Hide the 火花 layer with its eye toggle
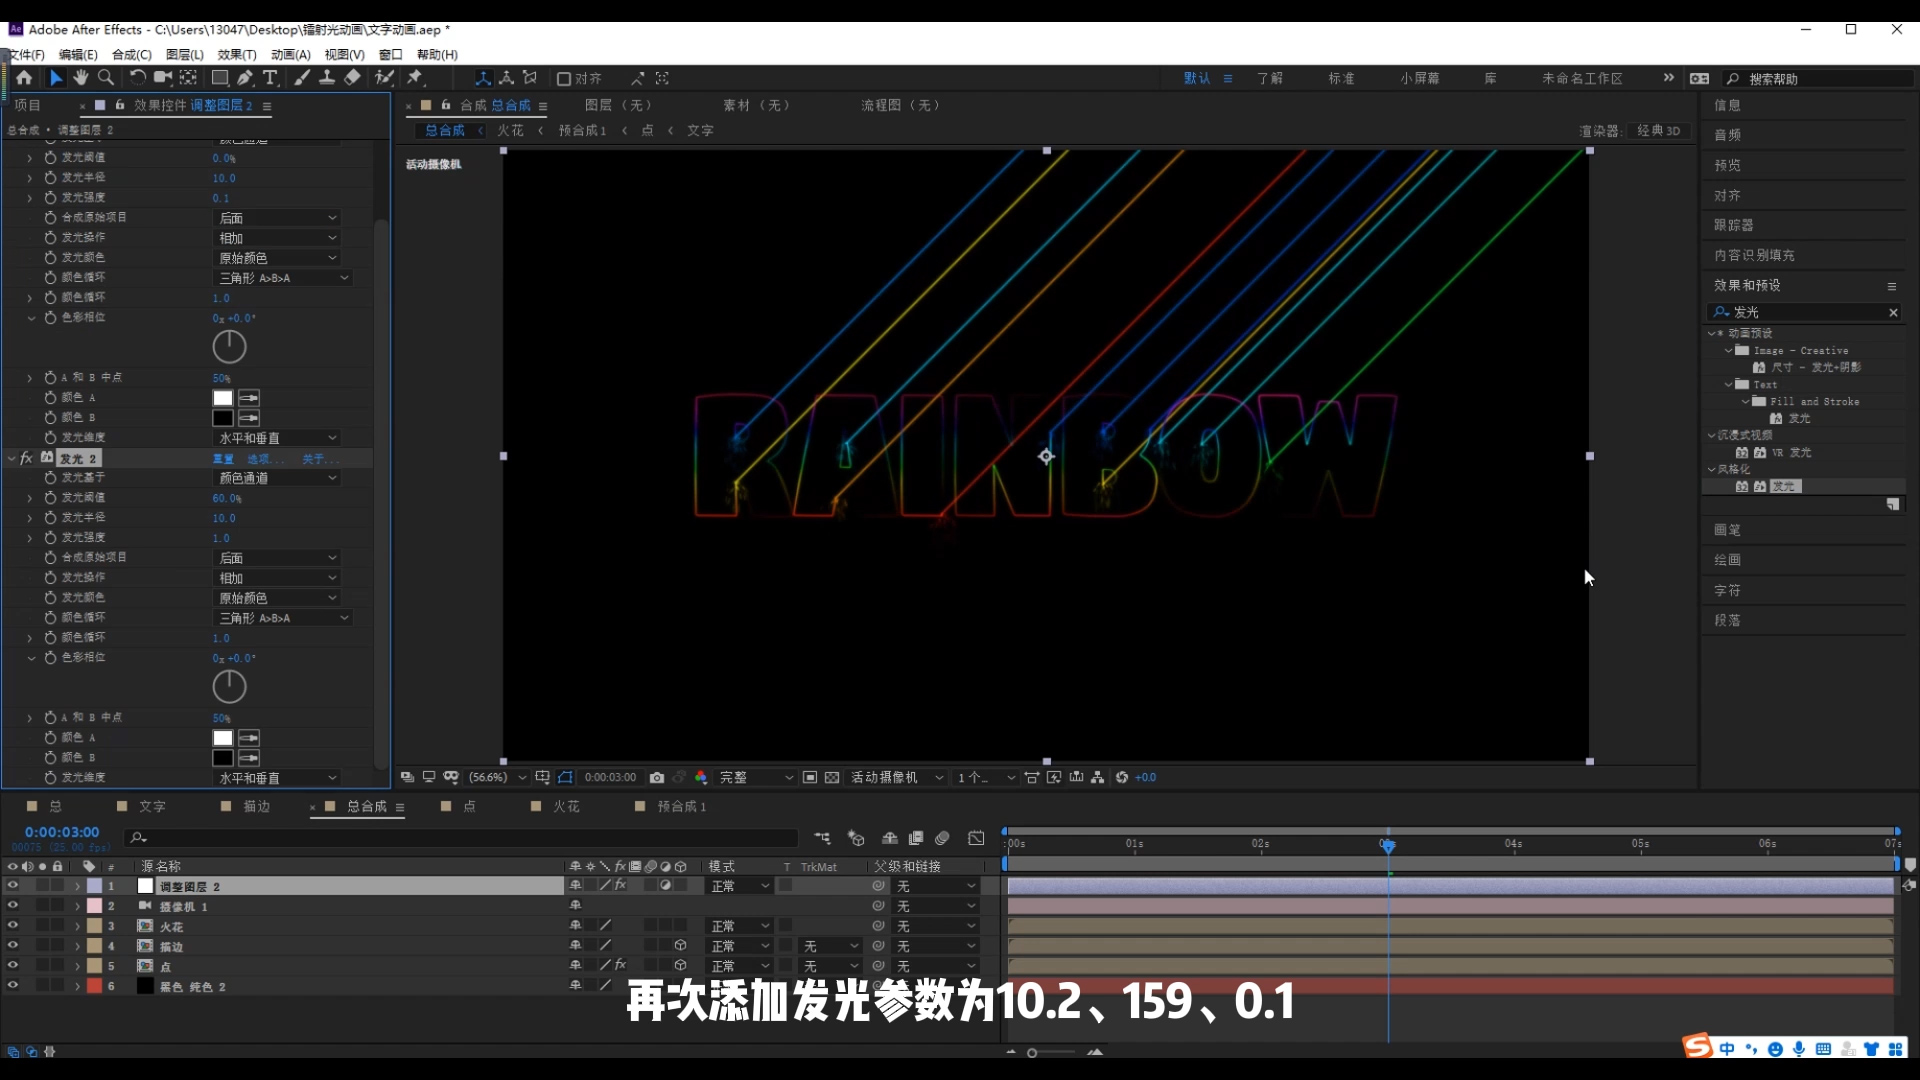1920x1080 pixels. coord(13,926)
